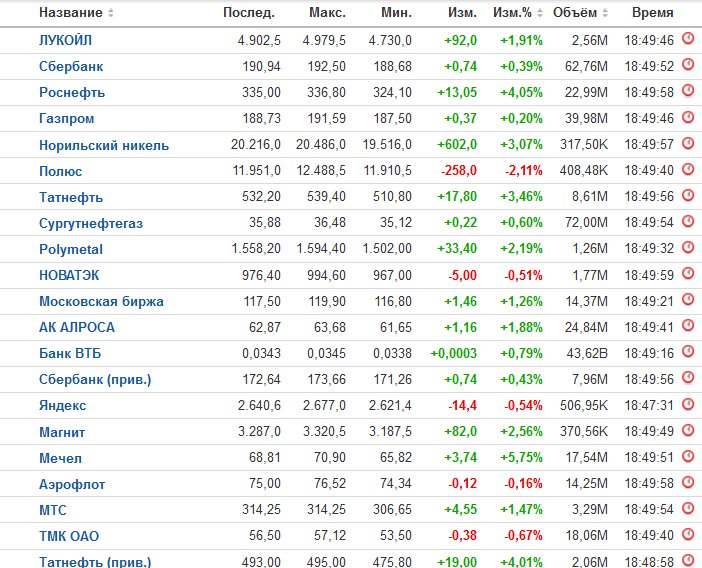Open the ТМК ОАО link
This screenshot has height=568, width=702.
coord(69,536)
